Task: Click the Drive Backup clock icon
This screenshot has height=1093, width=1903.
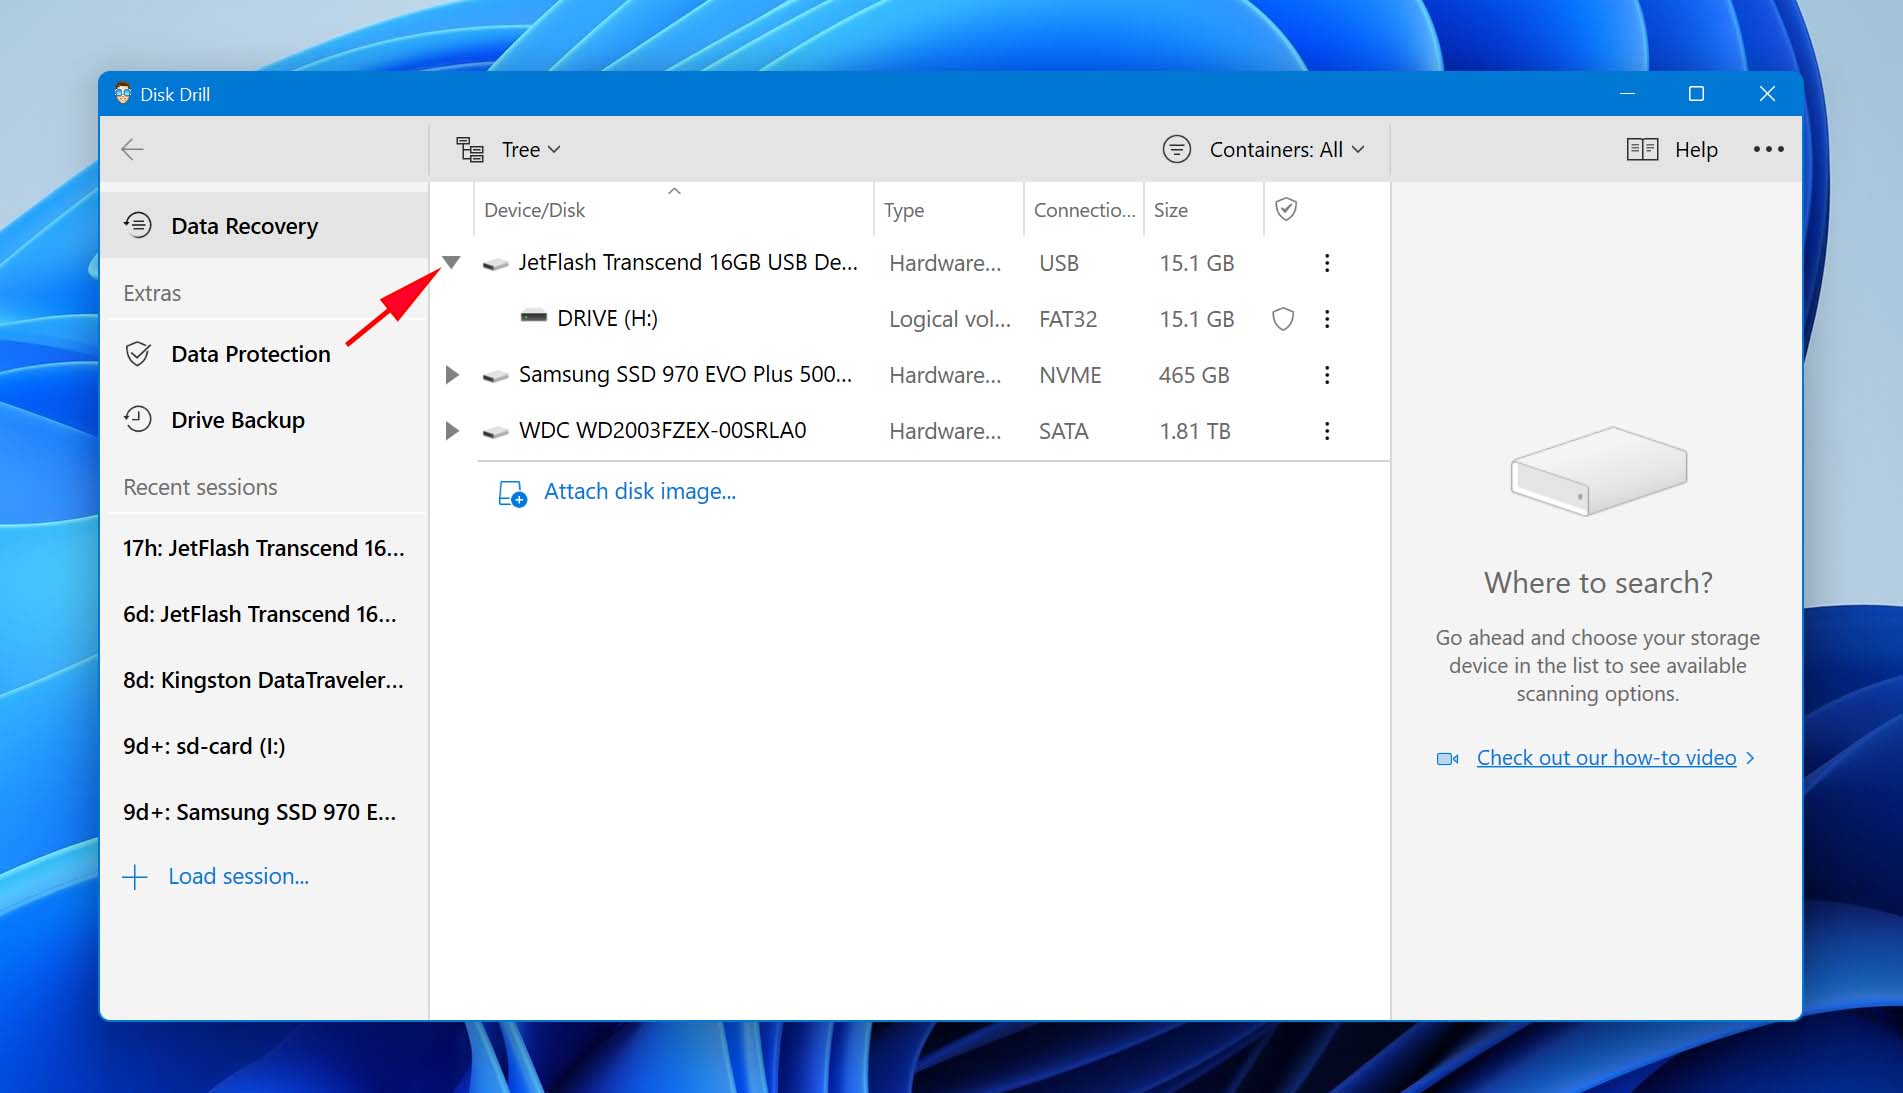Action: (138, 419)
